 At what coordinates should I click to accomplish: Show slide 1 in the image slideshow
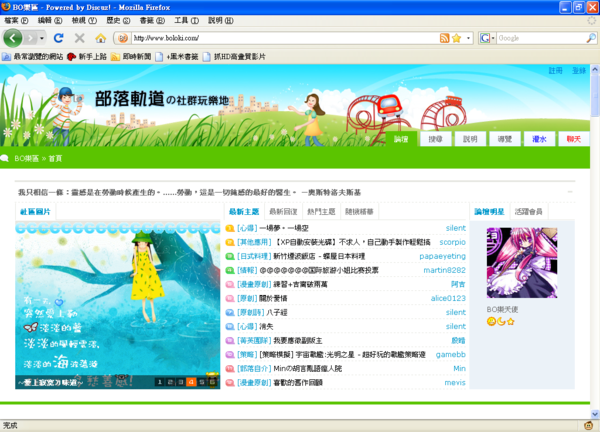pos(160,381)
